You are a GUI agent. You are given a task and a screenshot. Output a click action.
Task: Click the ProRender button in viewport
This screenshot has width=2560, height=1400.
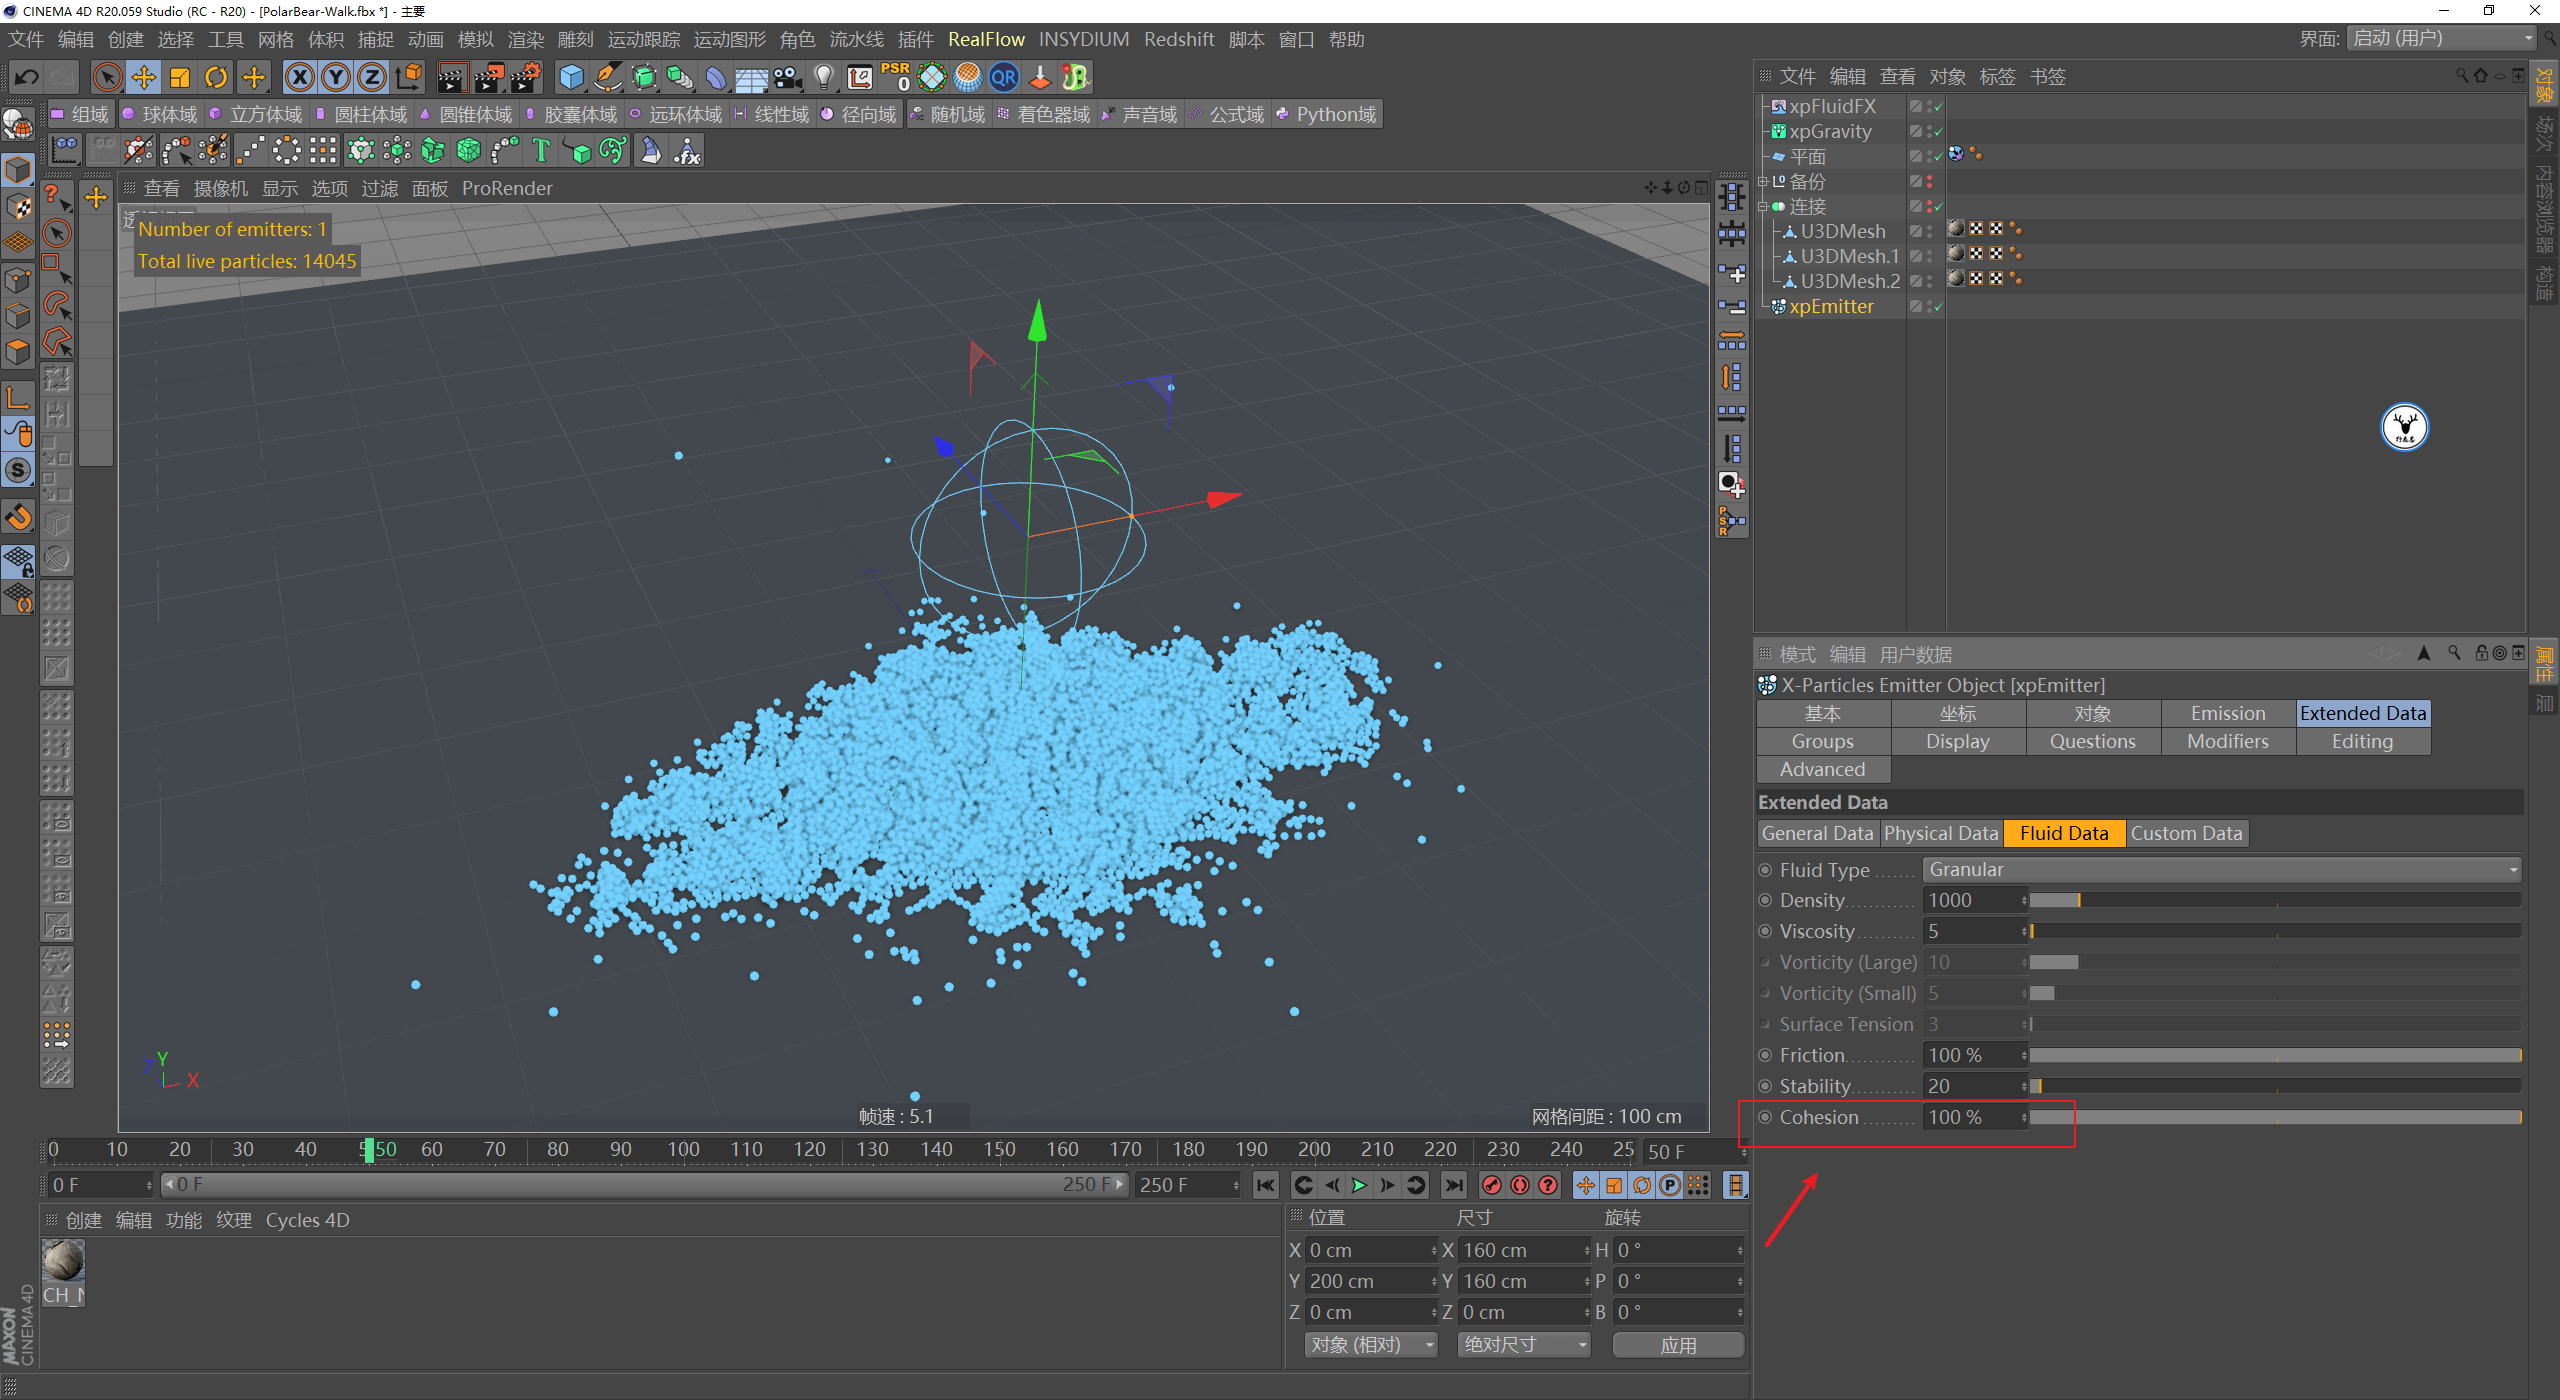[510, 190]
